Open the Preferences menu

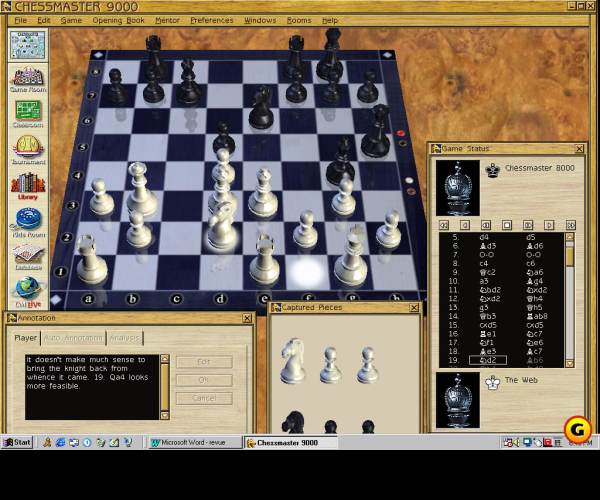[212, 20]
